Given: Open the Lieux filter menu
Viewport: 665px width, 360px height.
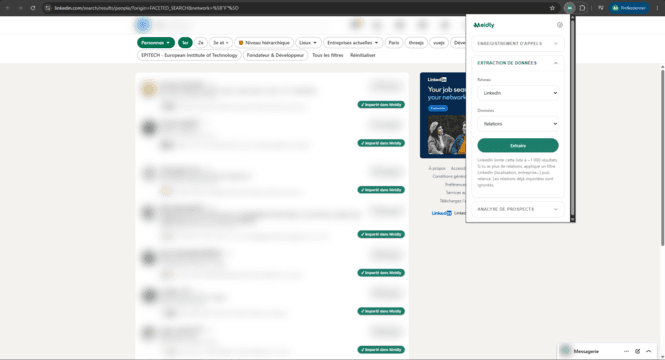Looking at the screenshot, I should tap(308, 43).
